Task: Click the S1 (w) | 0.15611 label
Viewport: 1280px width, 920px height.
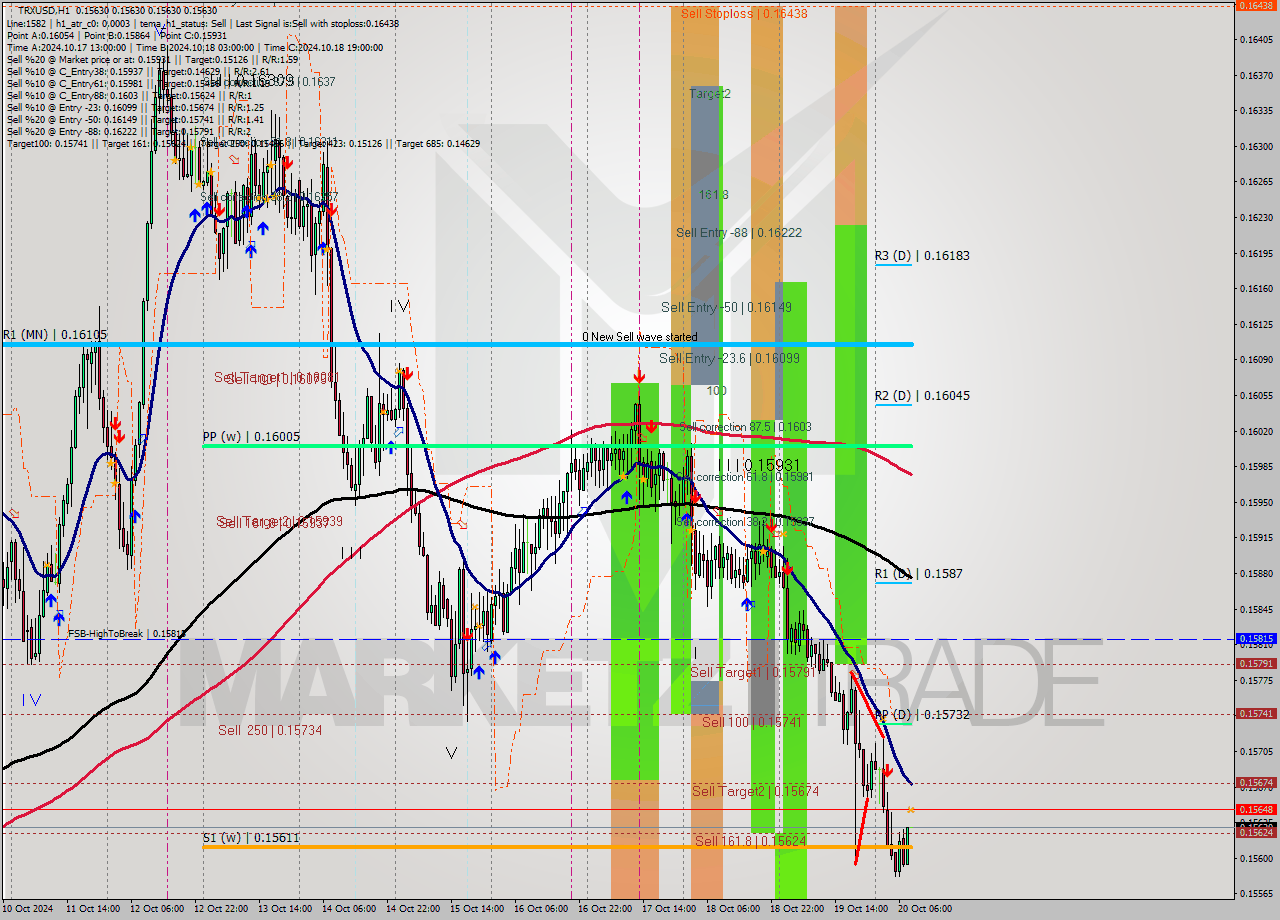Action: 250,837
